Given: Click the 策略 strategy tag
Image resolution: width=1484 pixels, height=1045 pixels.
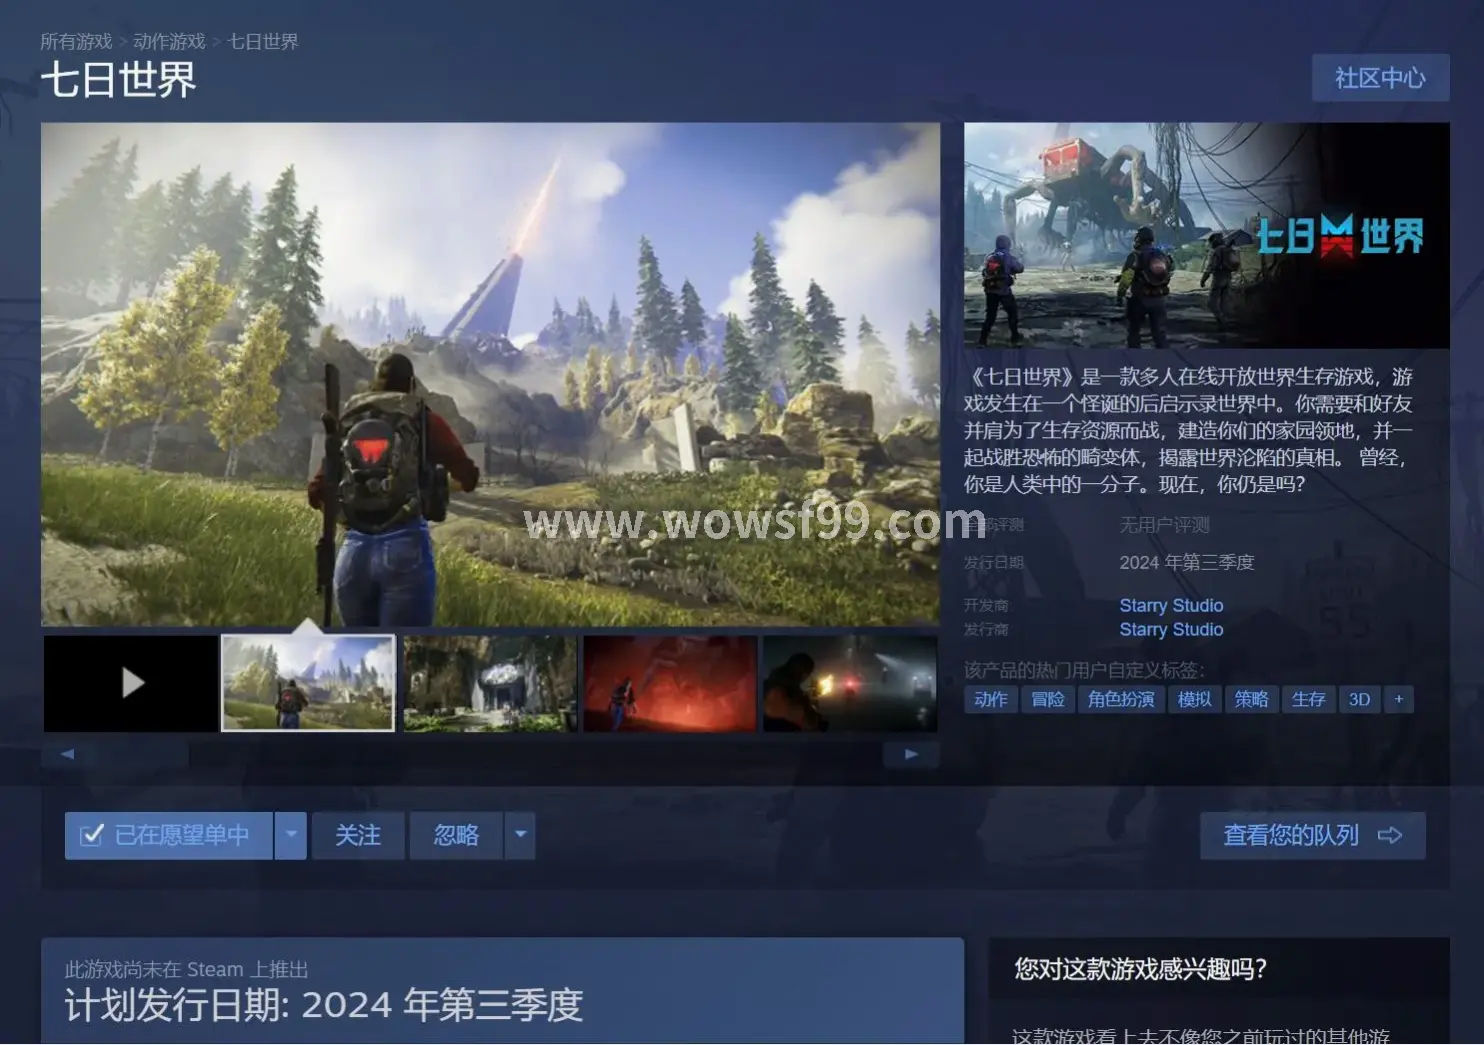Looking at the screenshot, I should (1252, 699).
